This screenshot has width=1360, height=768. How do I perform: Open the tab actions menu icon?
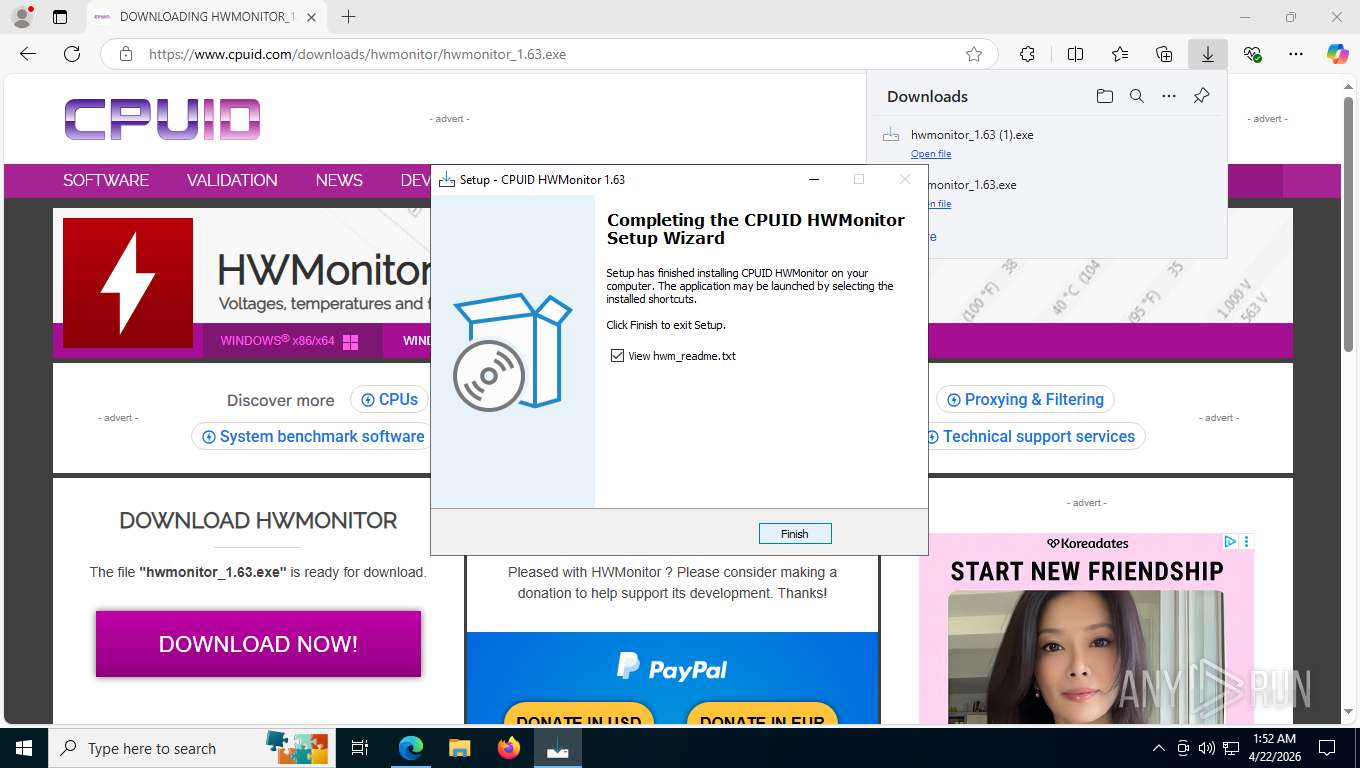pos(60,17)
